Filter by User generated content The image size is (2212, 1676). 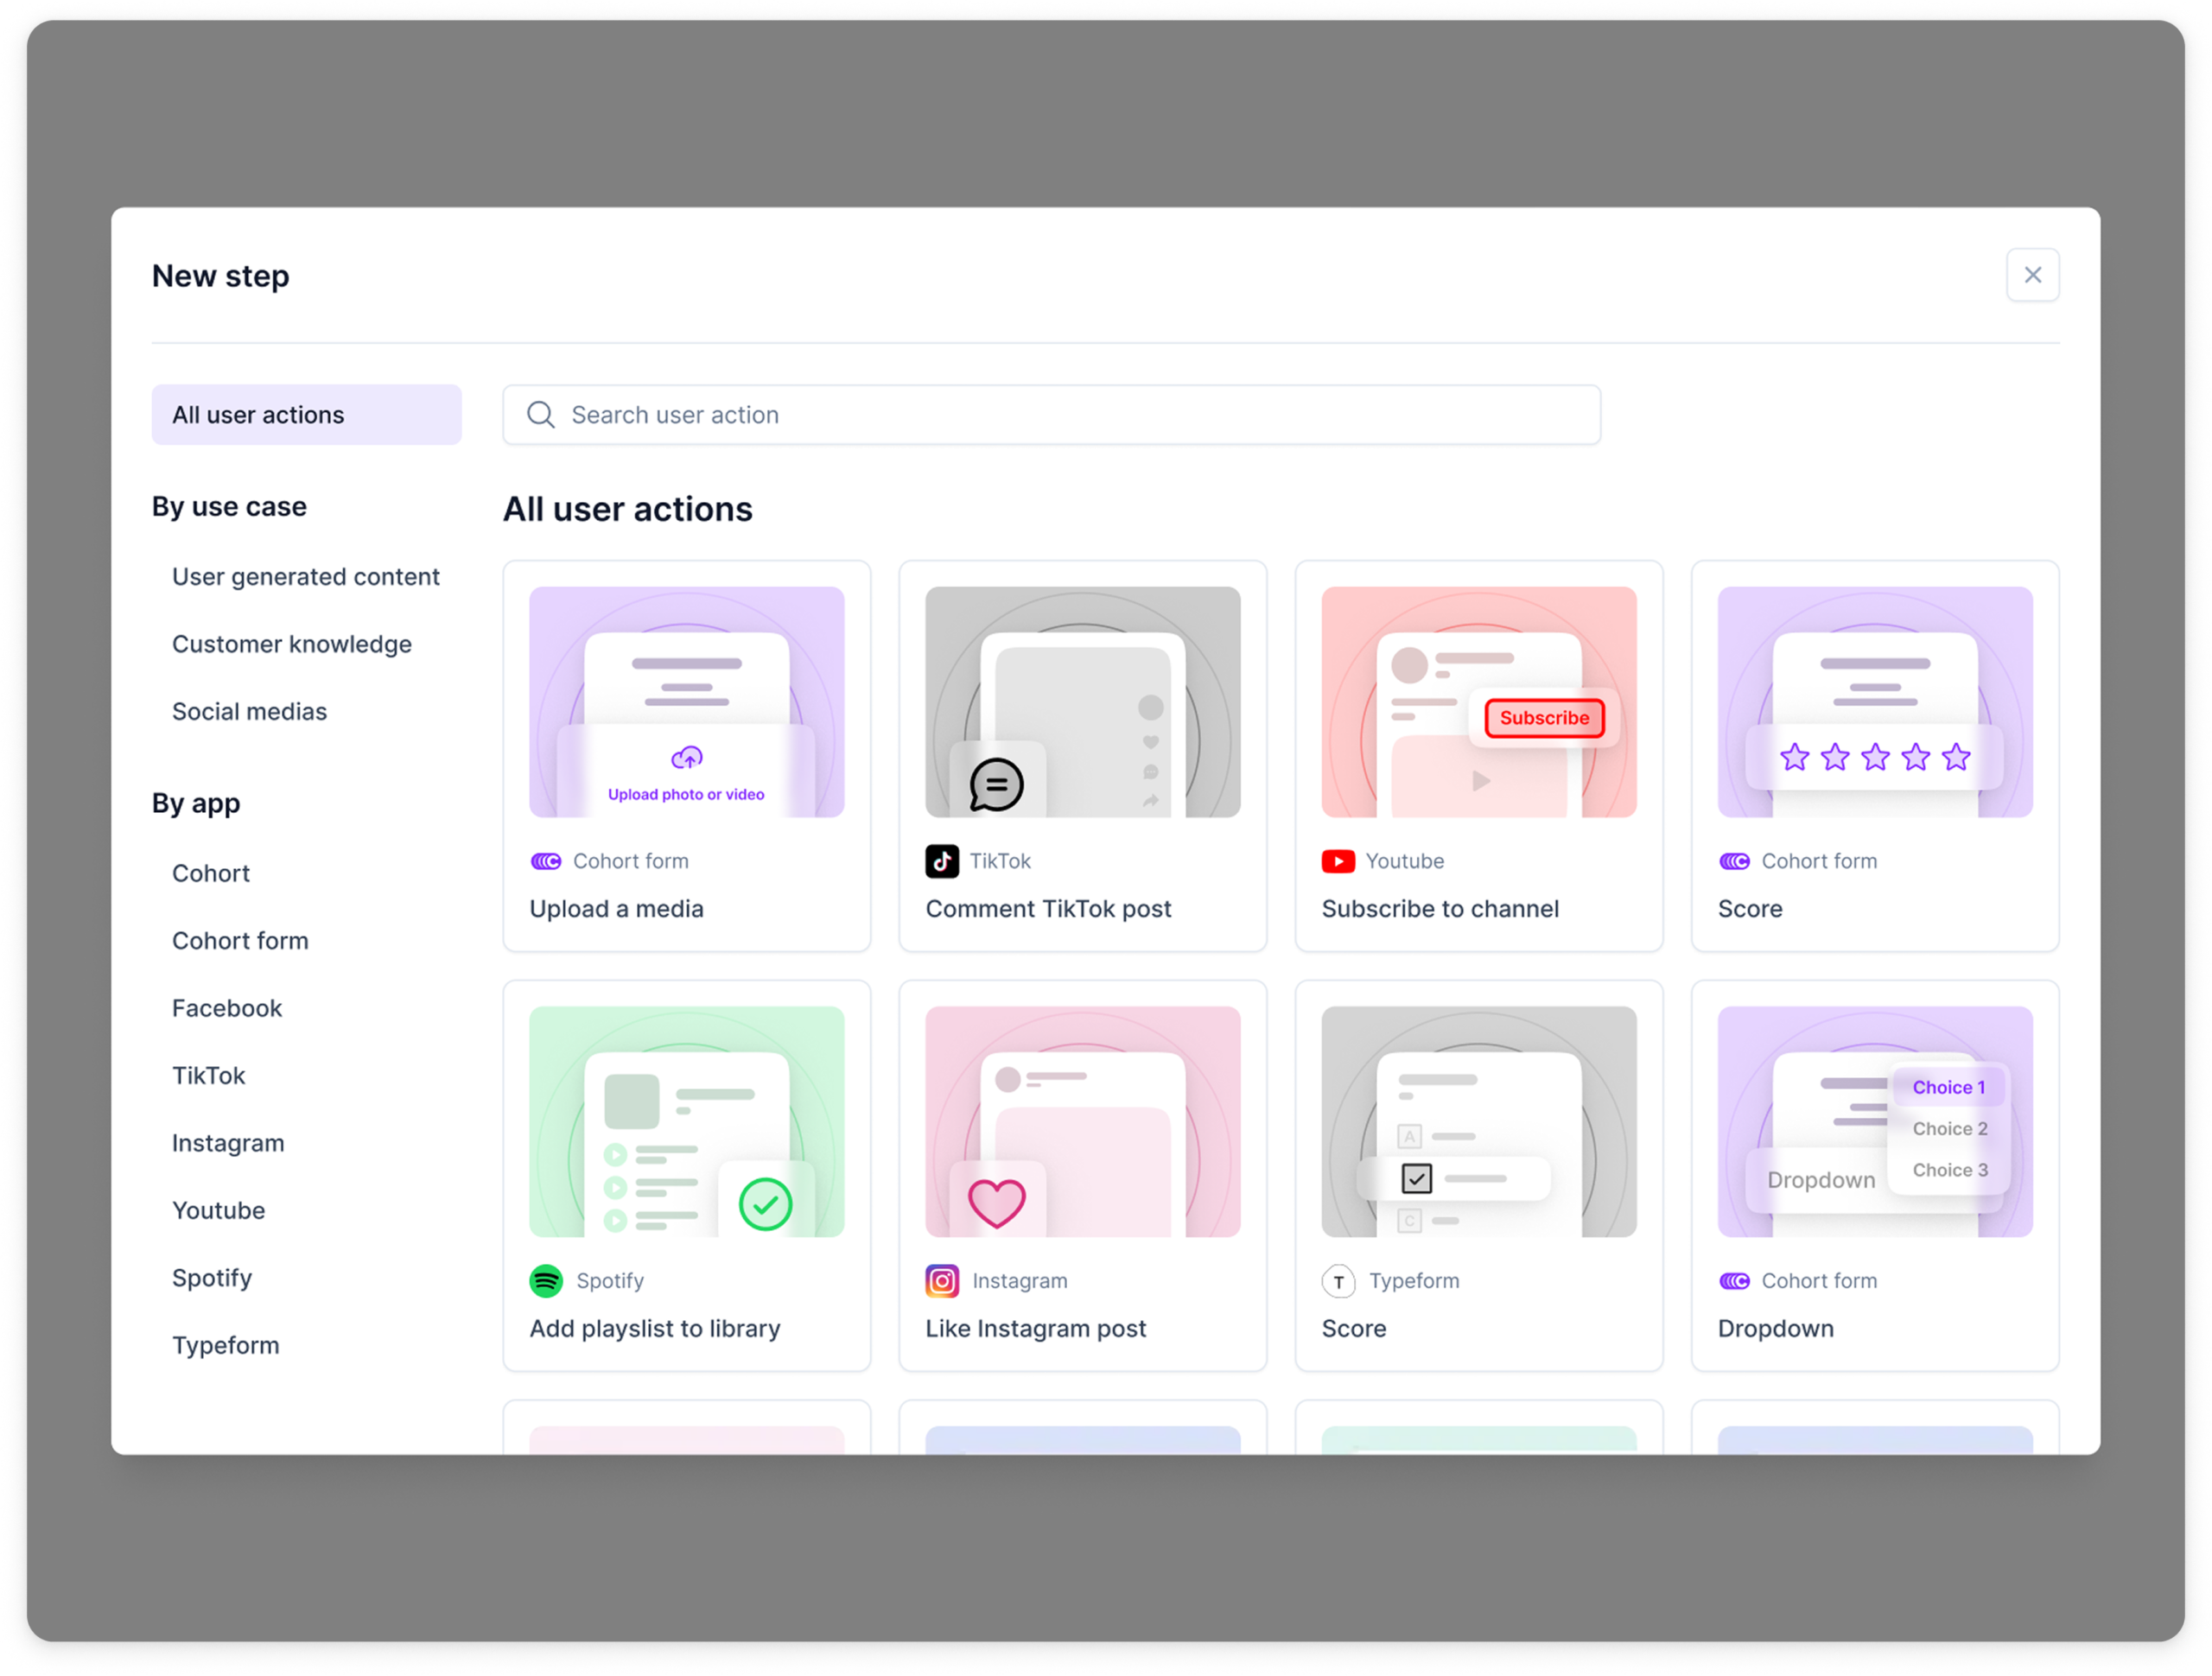(305, 577)
